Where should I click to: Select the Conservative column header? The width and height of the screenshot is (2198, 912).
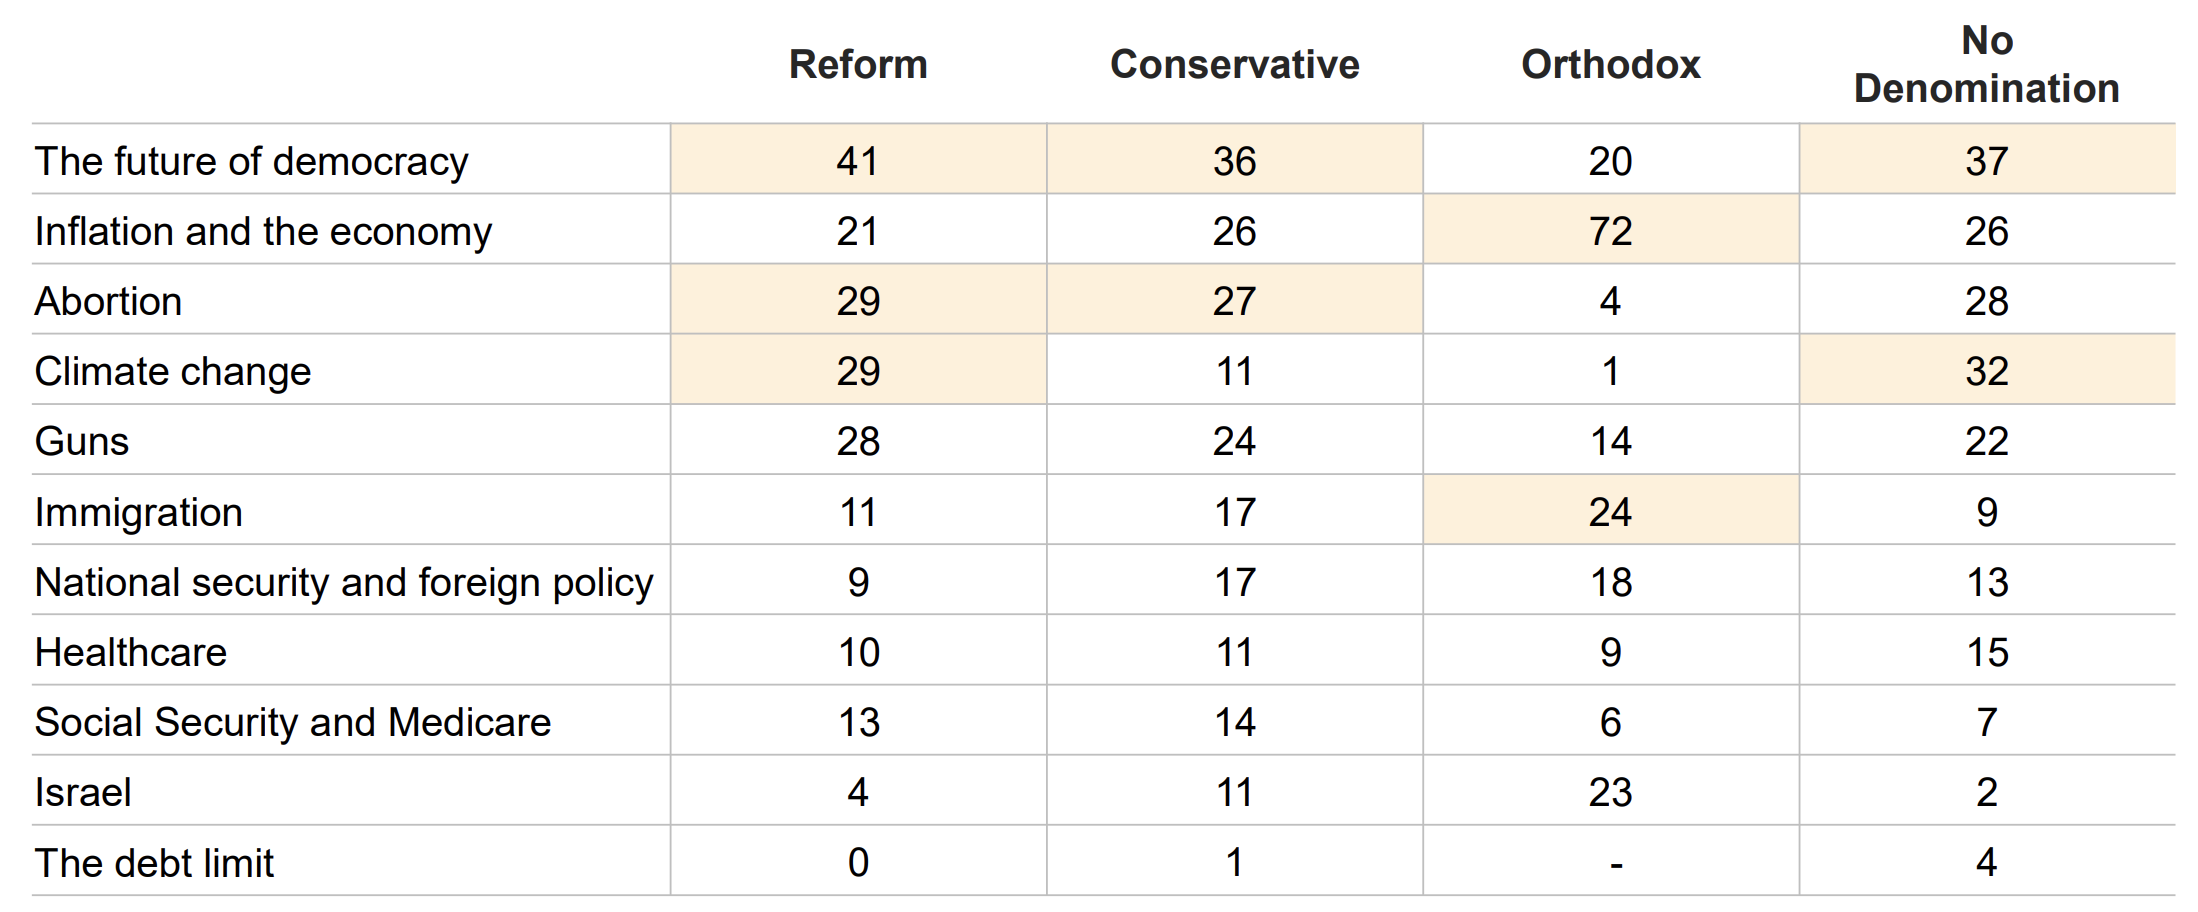tap(1235, 65)
